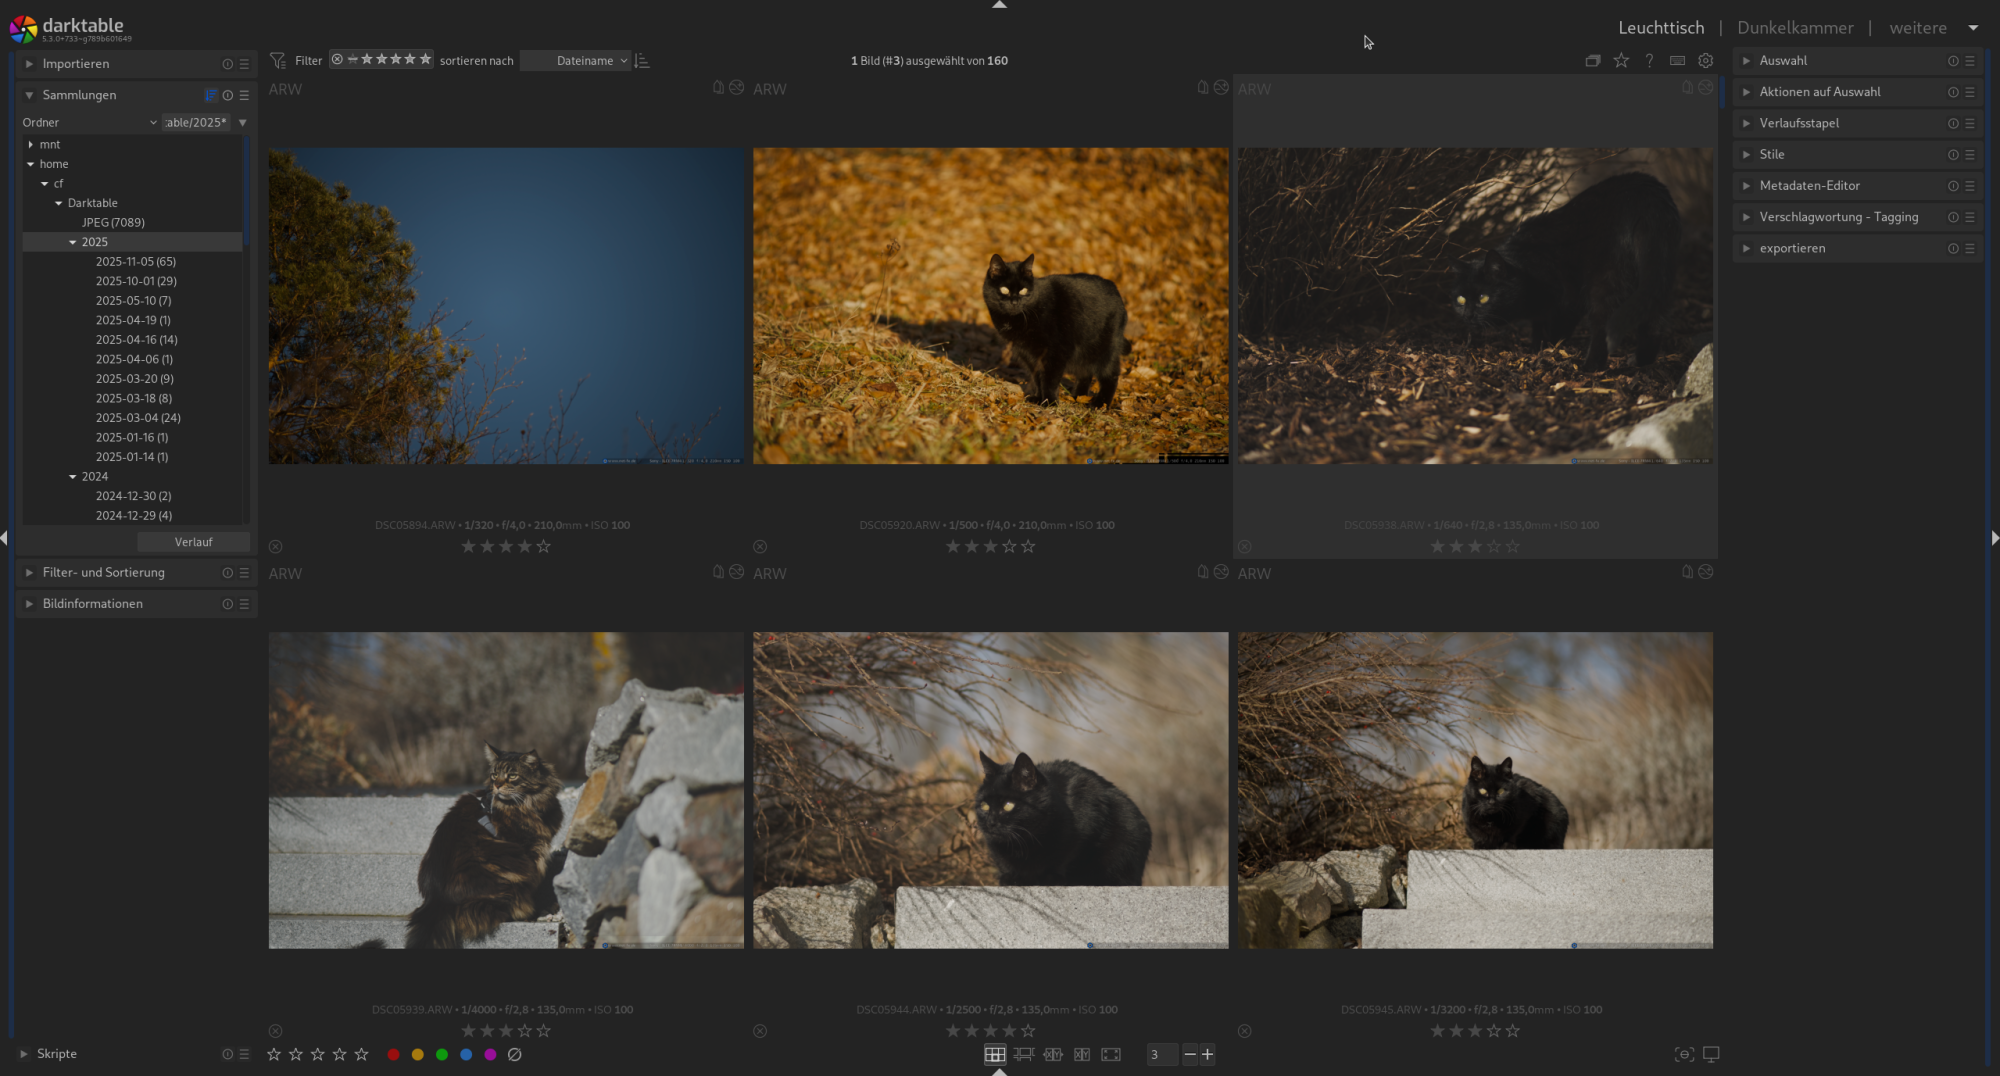Toggle the sort order direction icon
This screenshot has width=2000, height=1076.
point(642,61)
